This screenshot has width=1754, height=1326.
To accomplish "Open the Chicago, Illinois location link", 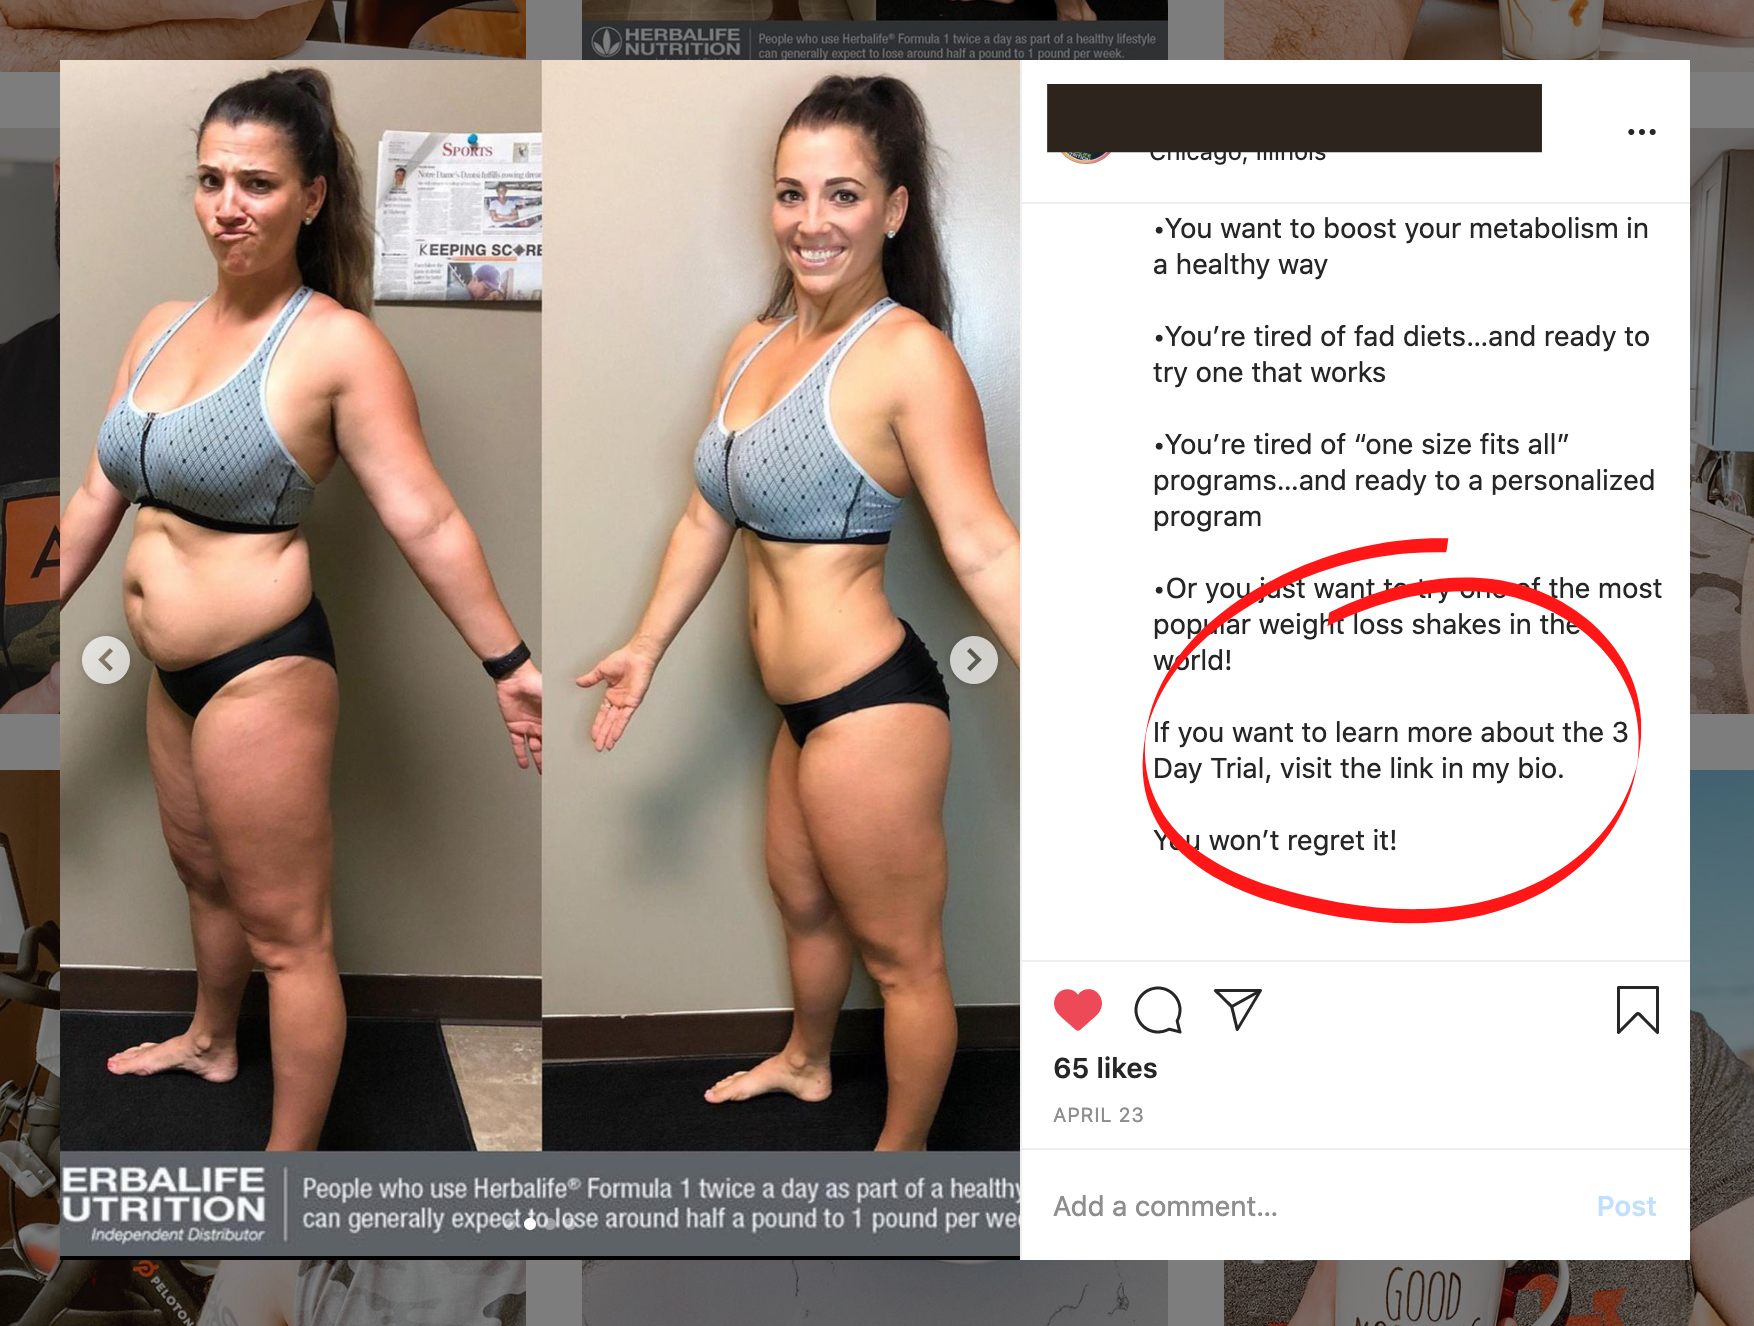I will (x=1237, y=156).
